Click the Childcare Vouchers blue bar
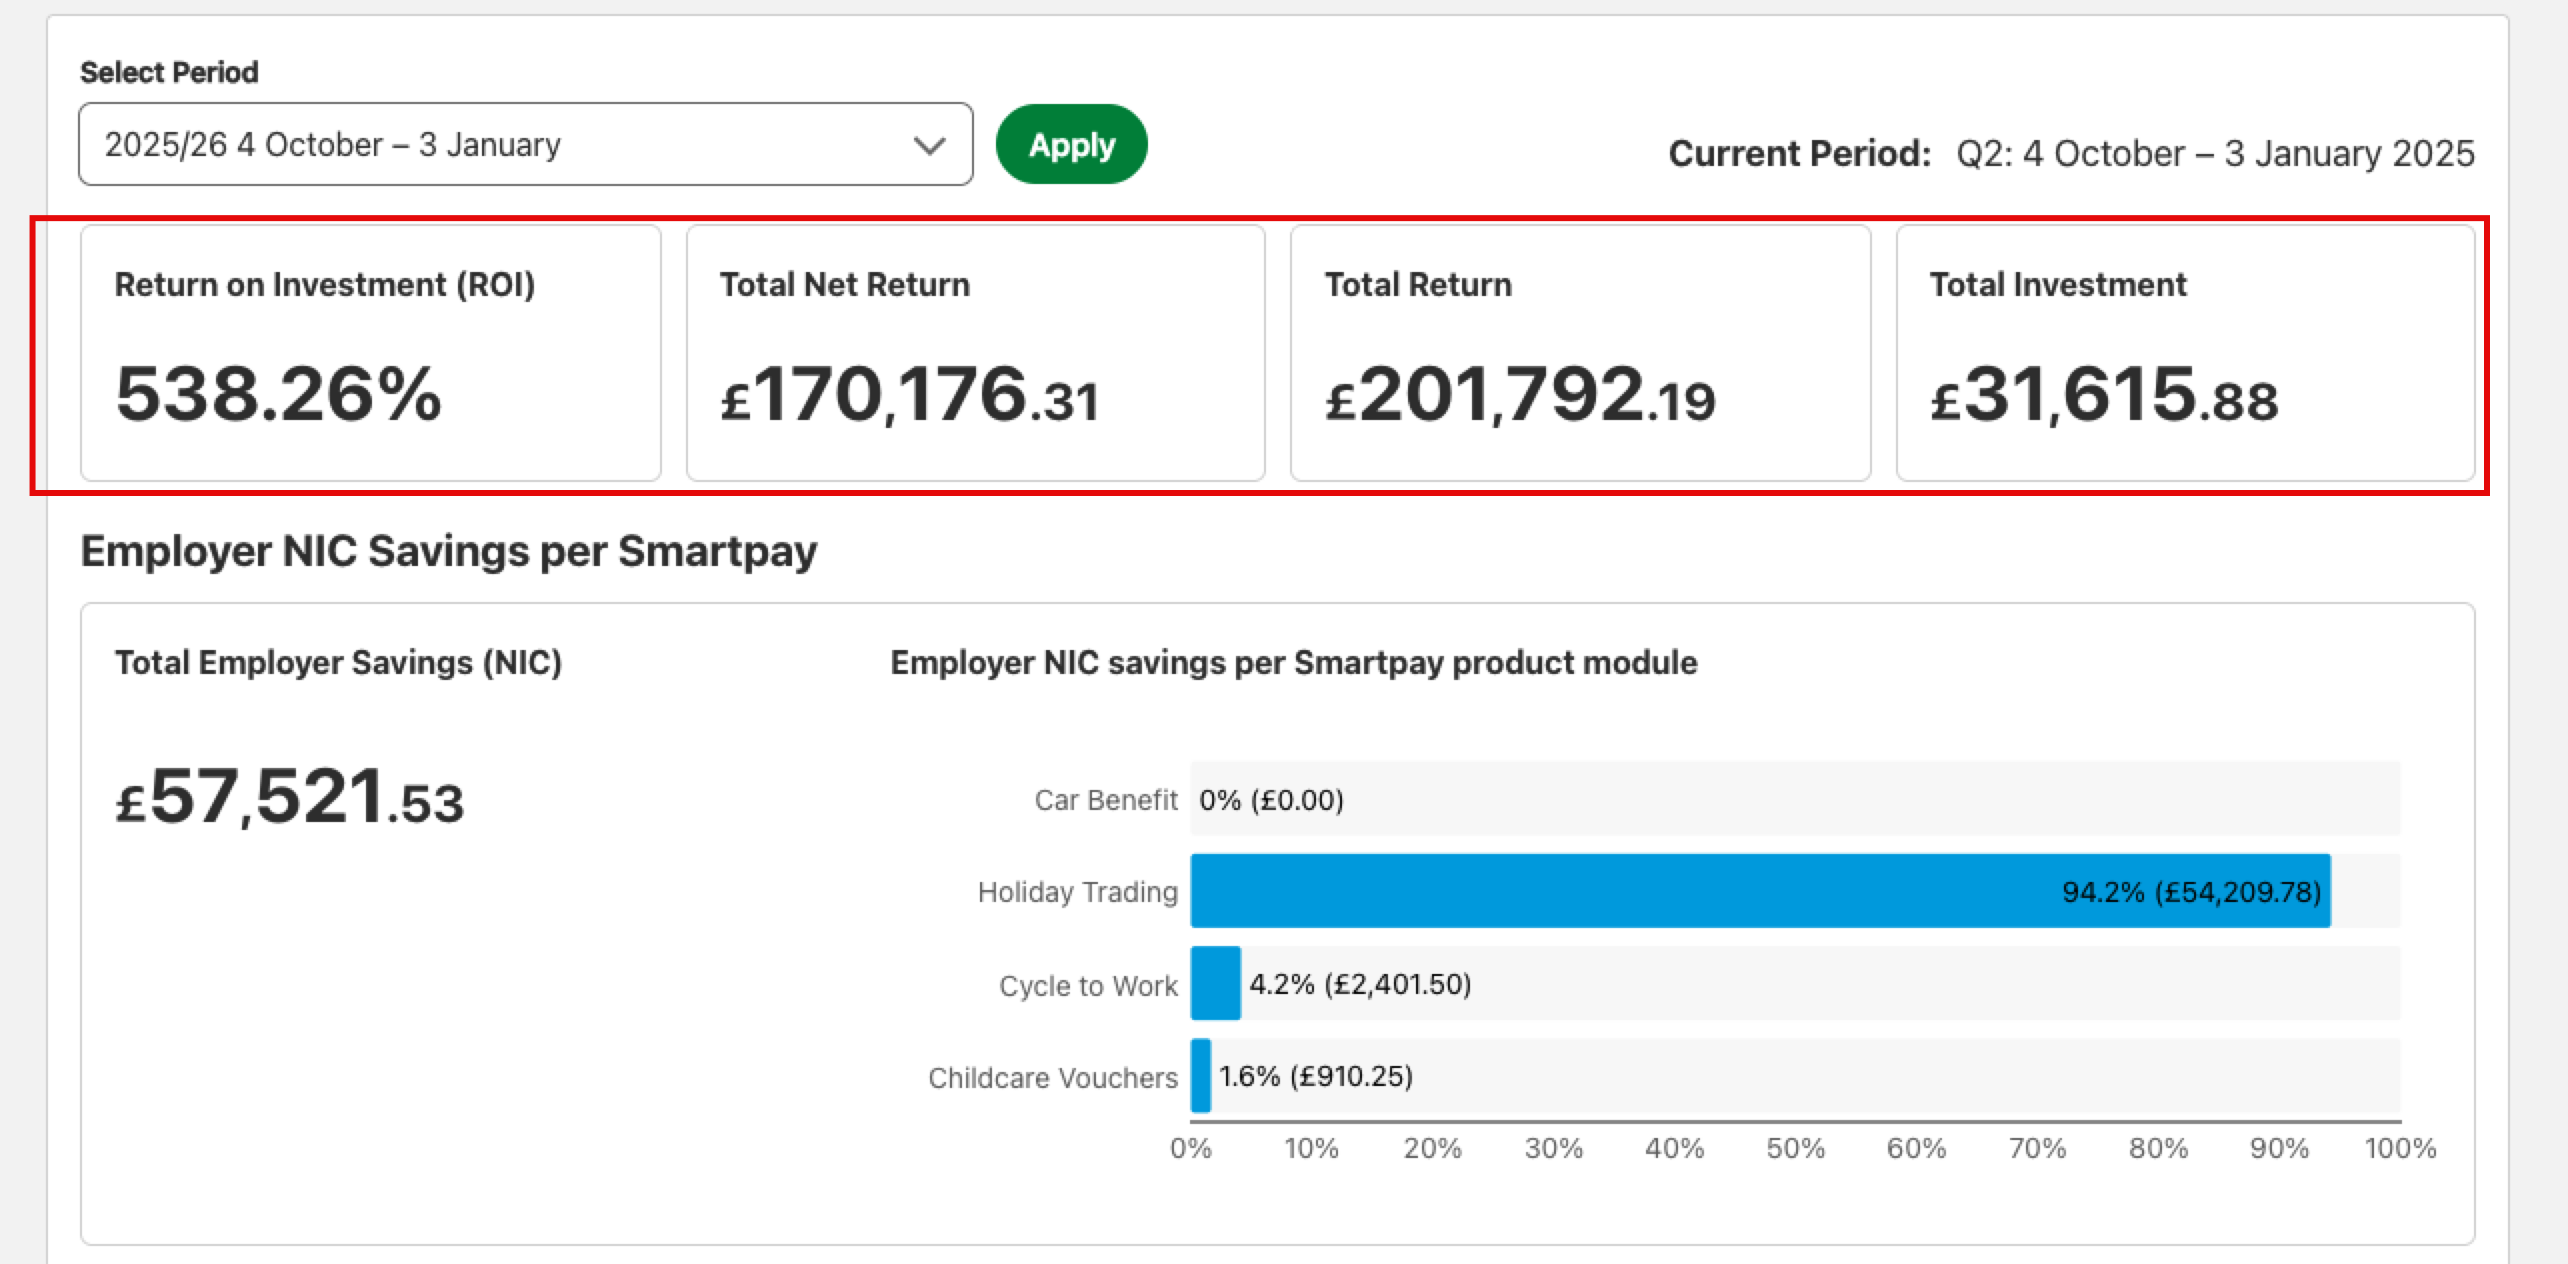This screenshot has height=1264, width=2568. point(1201,1076)
